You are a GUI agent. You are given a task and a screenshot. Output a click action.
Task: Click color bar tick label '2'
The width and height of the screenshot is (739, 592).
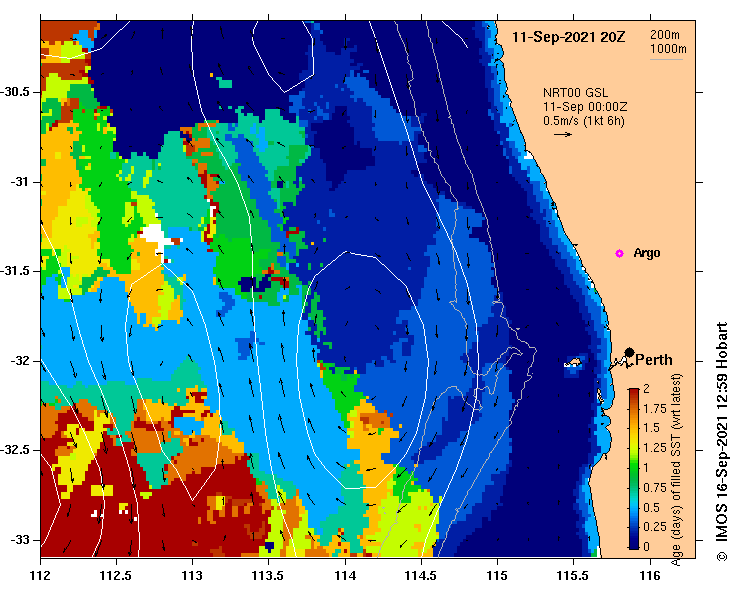pyautogui.click(x=646, y=388)
